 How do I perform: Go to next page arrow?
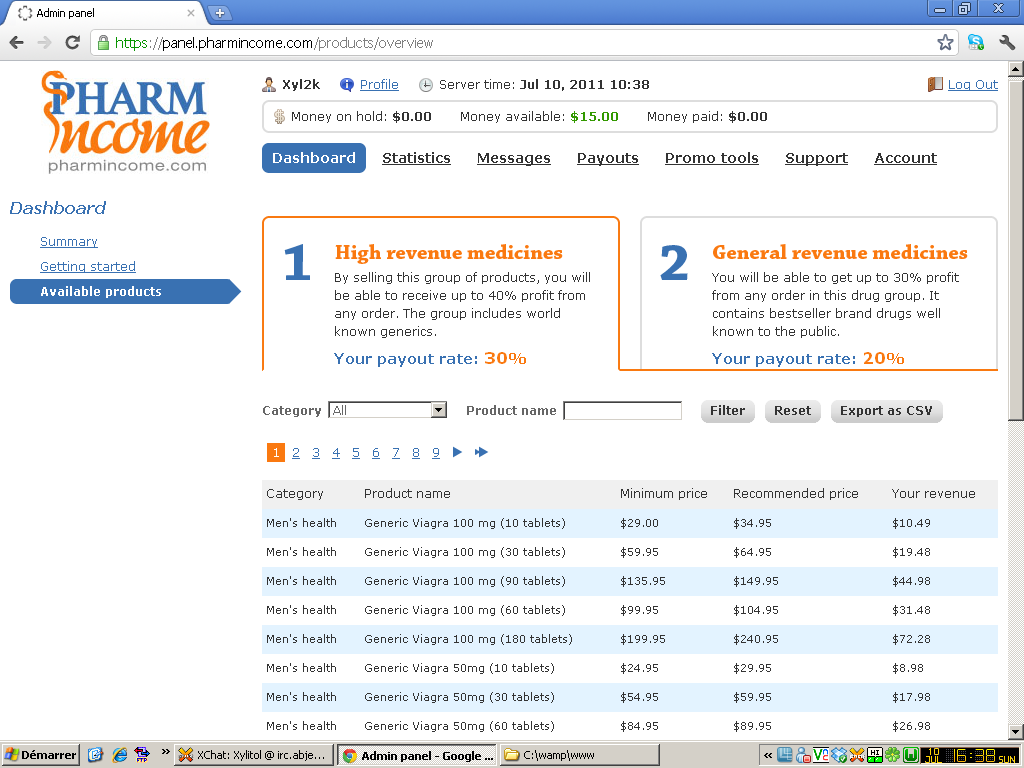[457, 452]
